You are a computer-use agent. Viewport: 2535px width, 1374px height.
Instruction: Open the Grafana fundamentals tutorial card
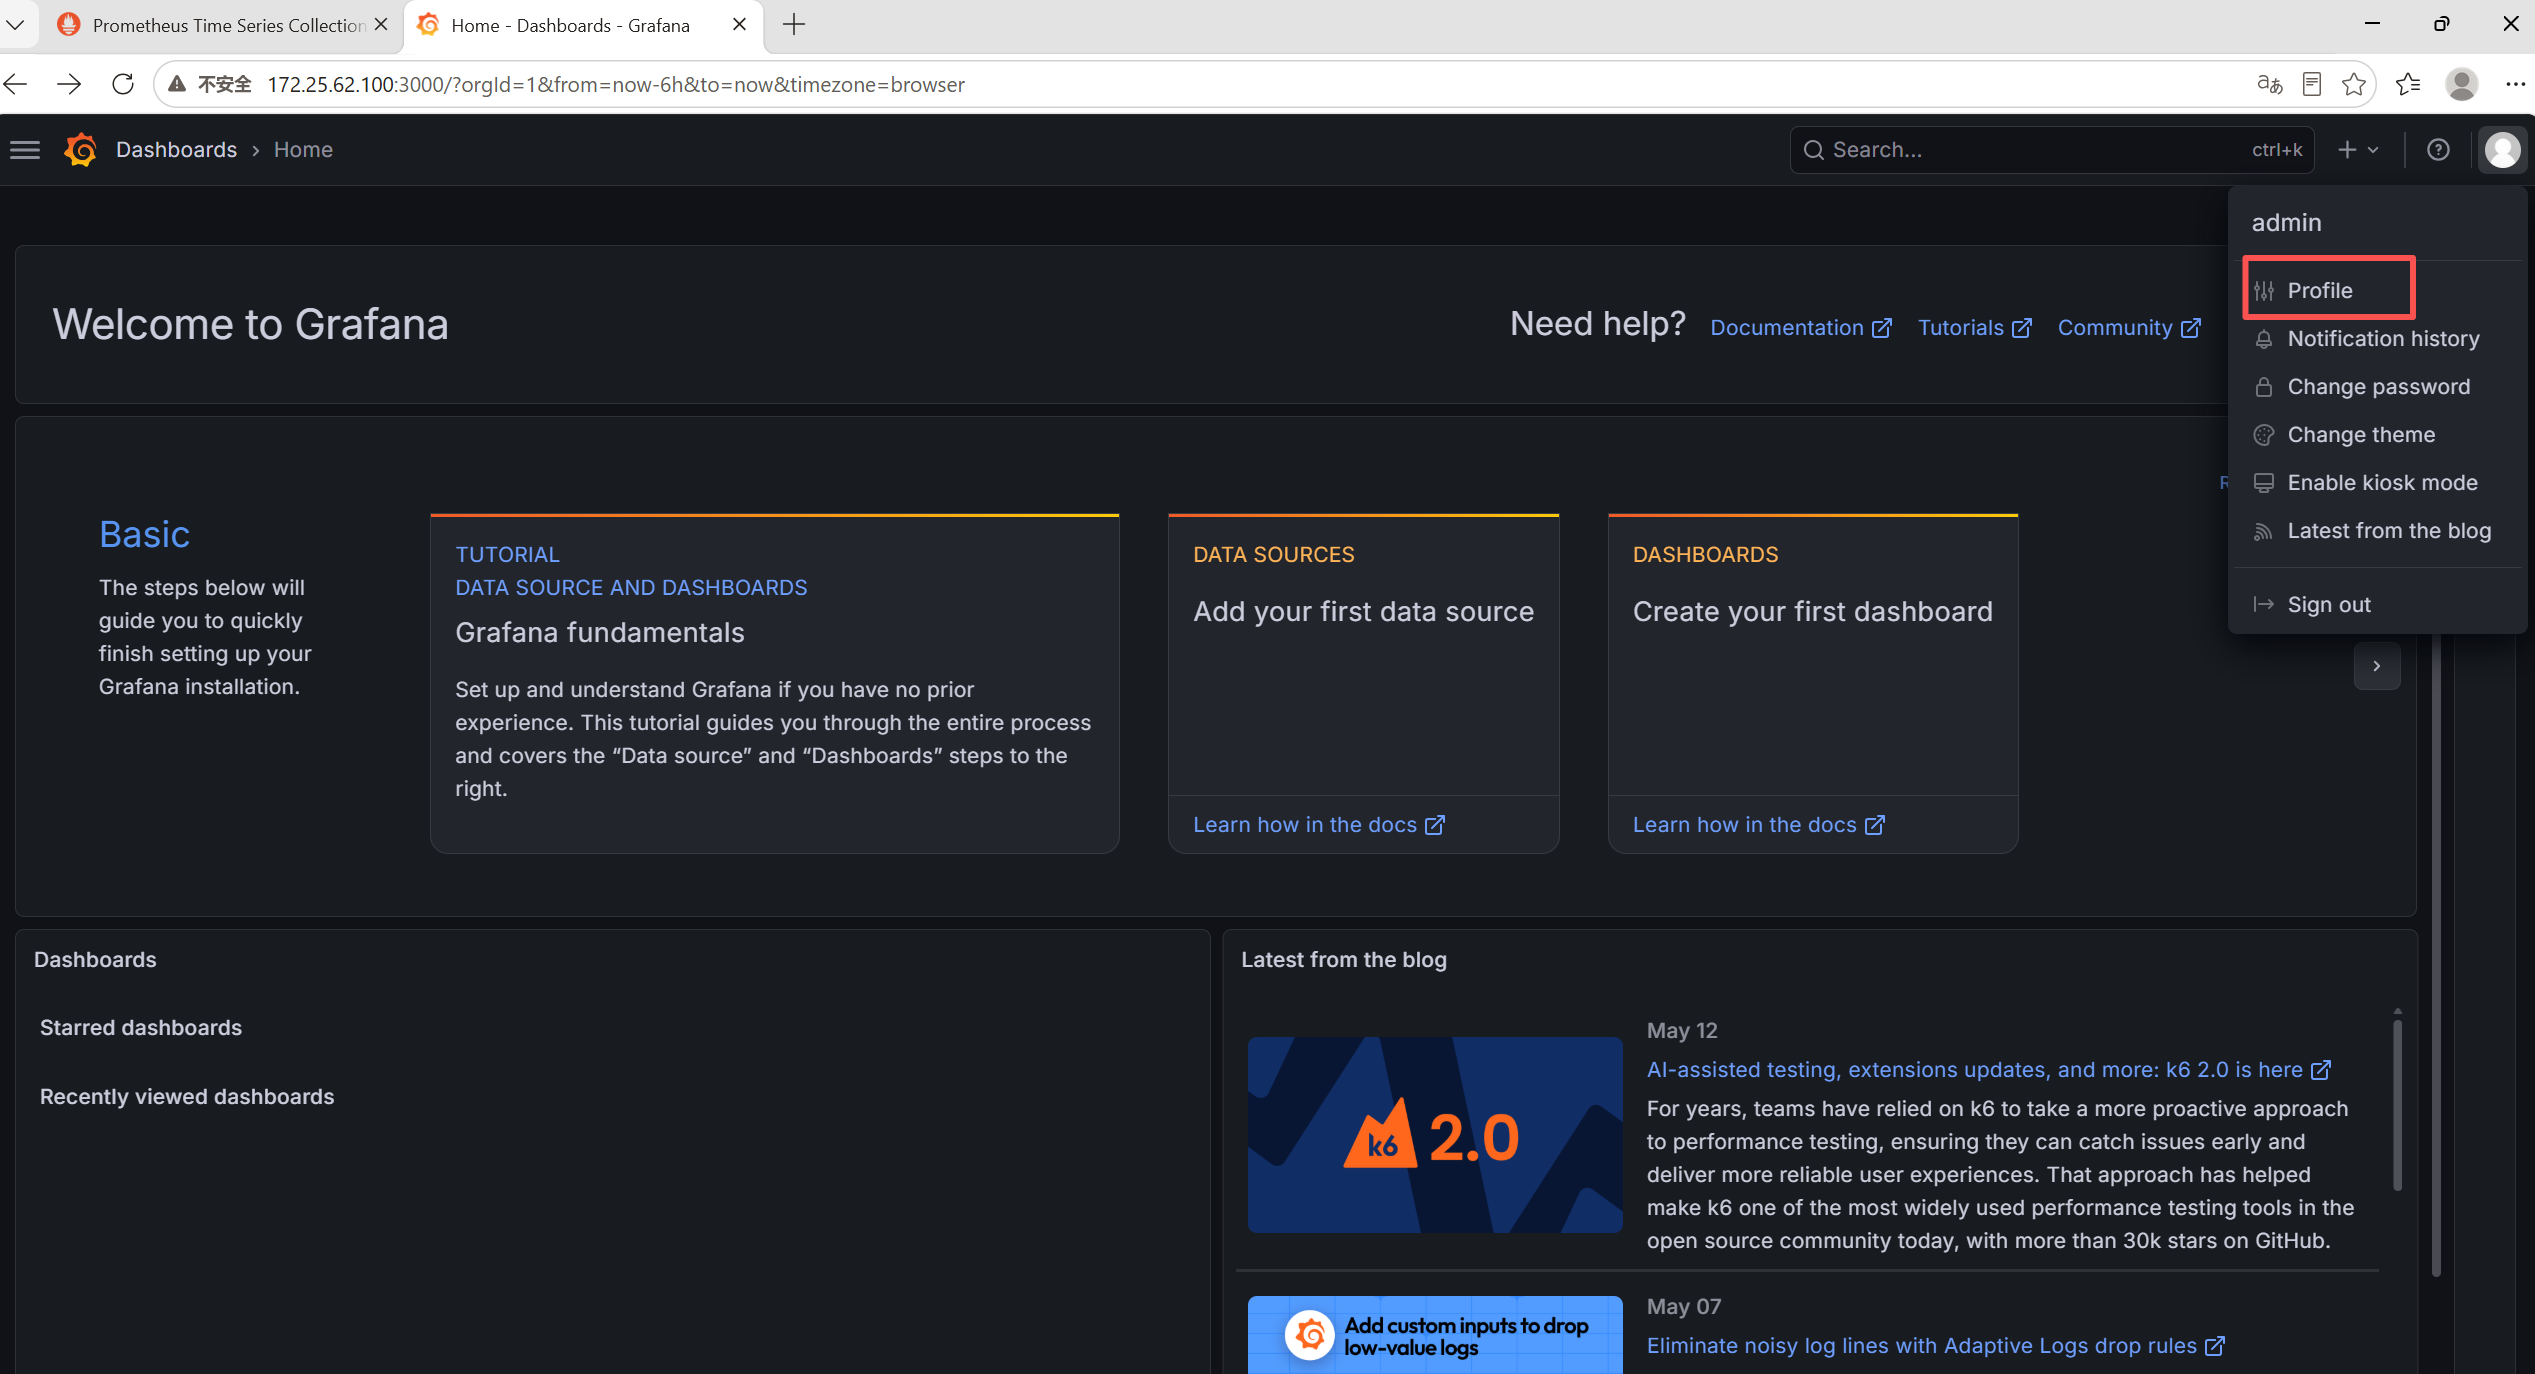(774, 684)
